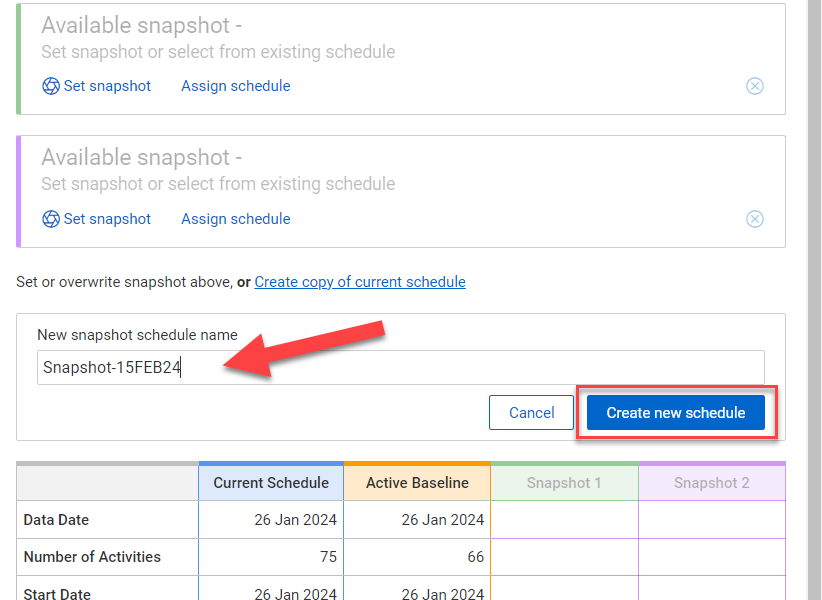Image resolution: width=822 pixels, height=600 pixels.
Task: Click the Active Baseline activities count of 66
Action: click(x=475, y=557)
